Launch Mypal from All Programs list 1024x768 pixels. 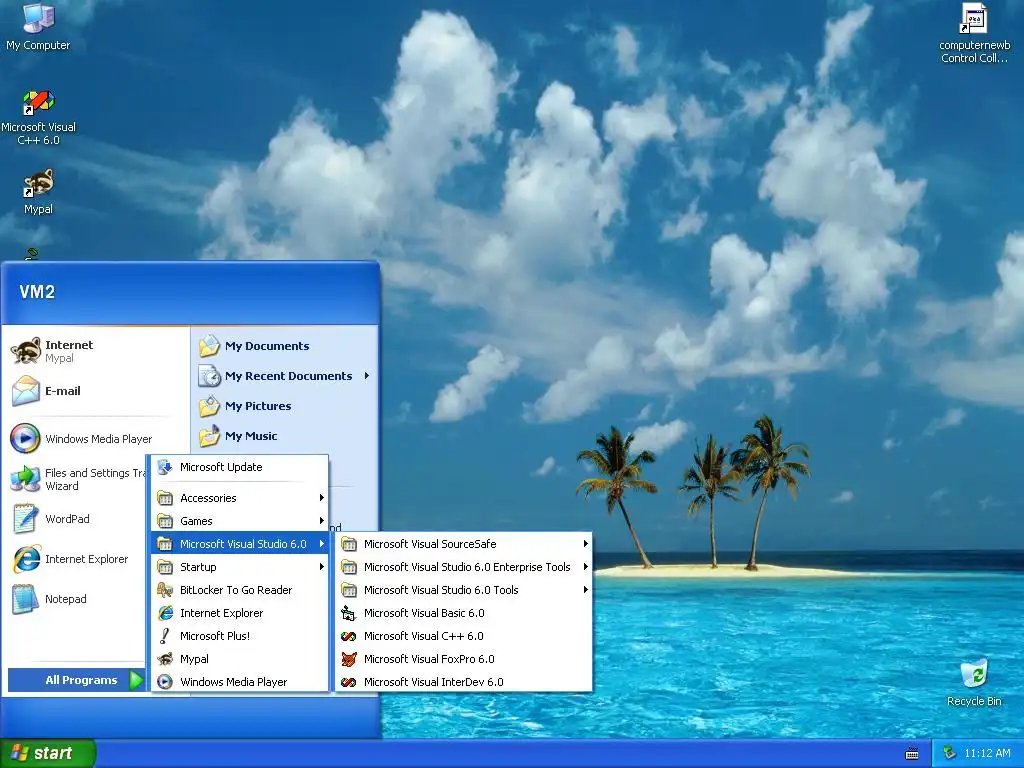pos(240,659)
